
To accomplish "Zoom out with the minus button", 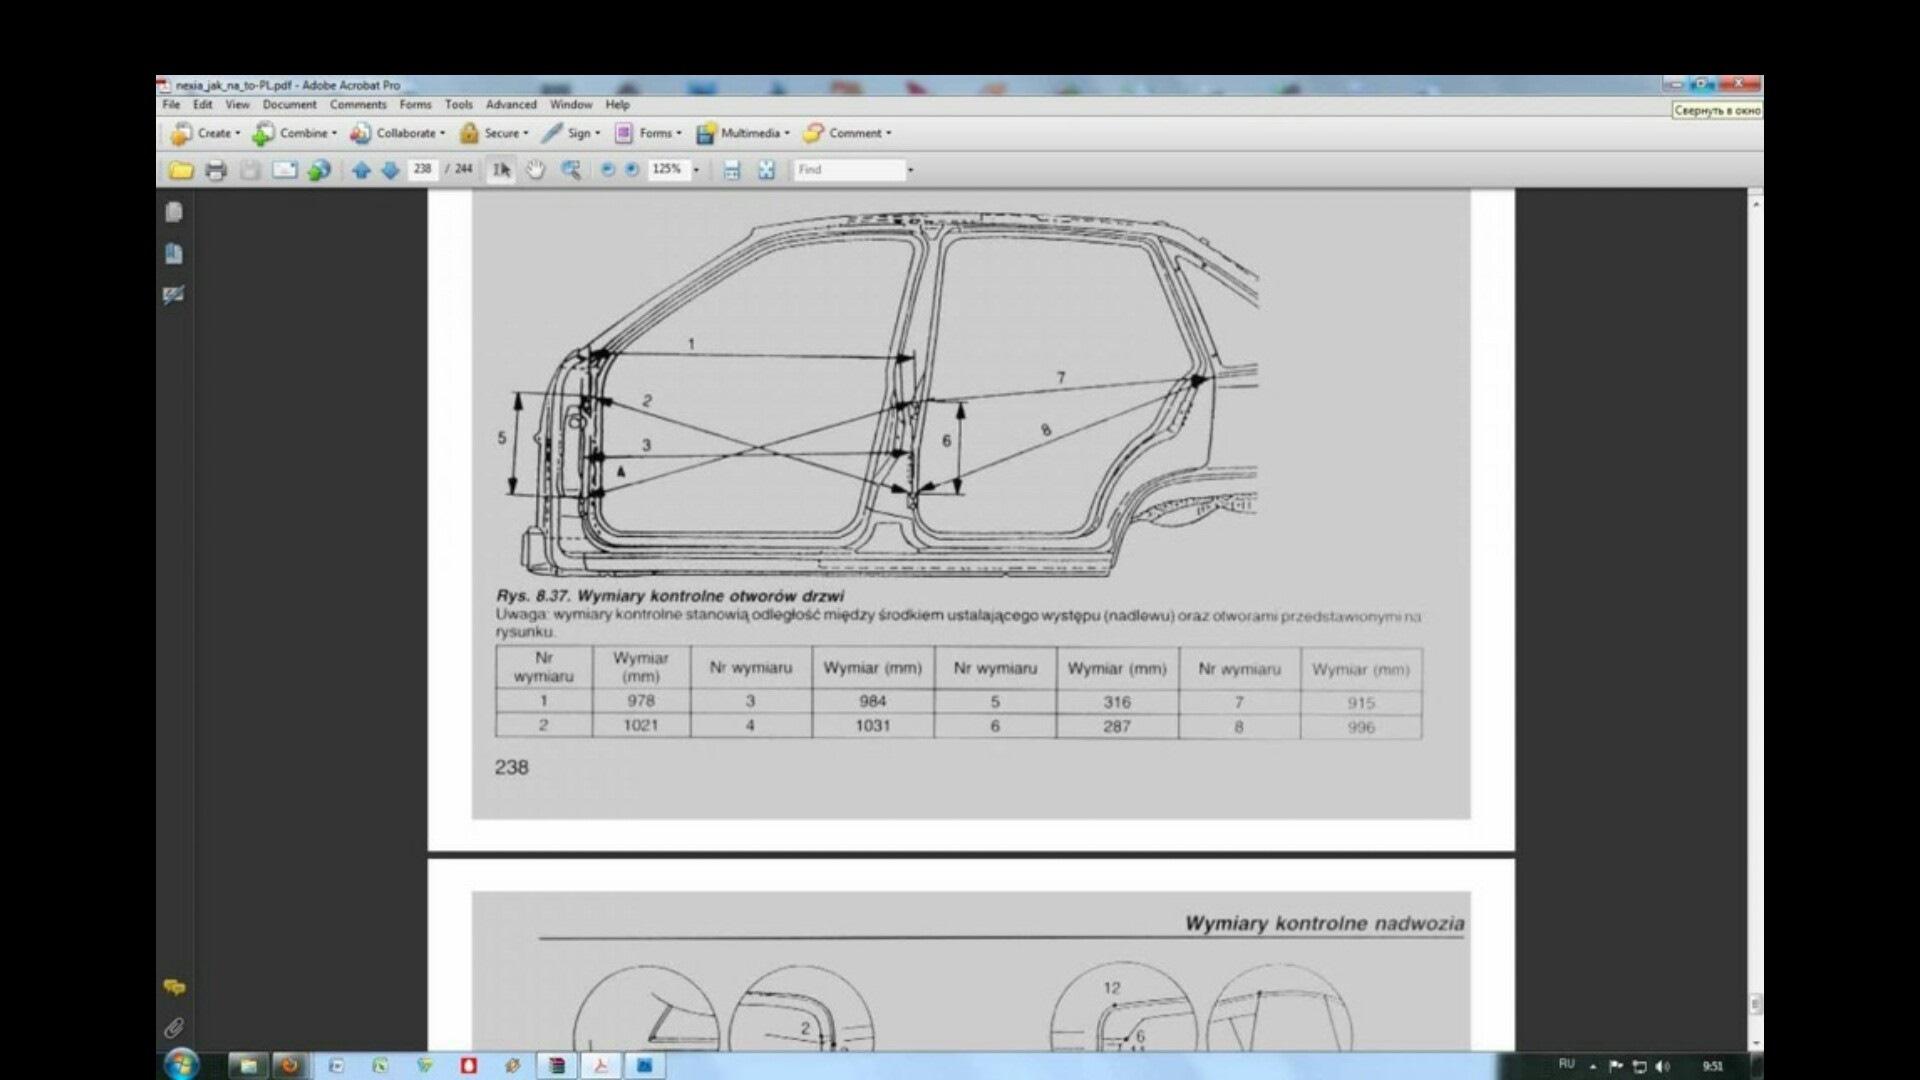I will [607, 170].
